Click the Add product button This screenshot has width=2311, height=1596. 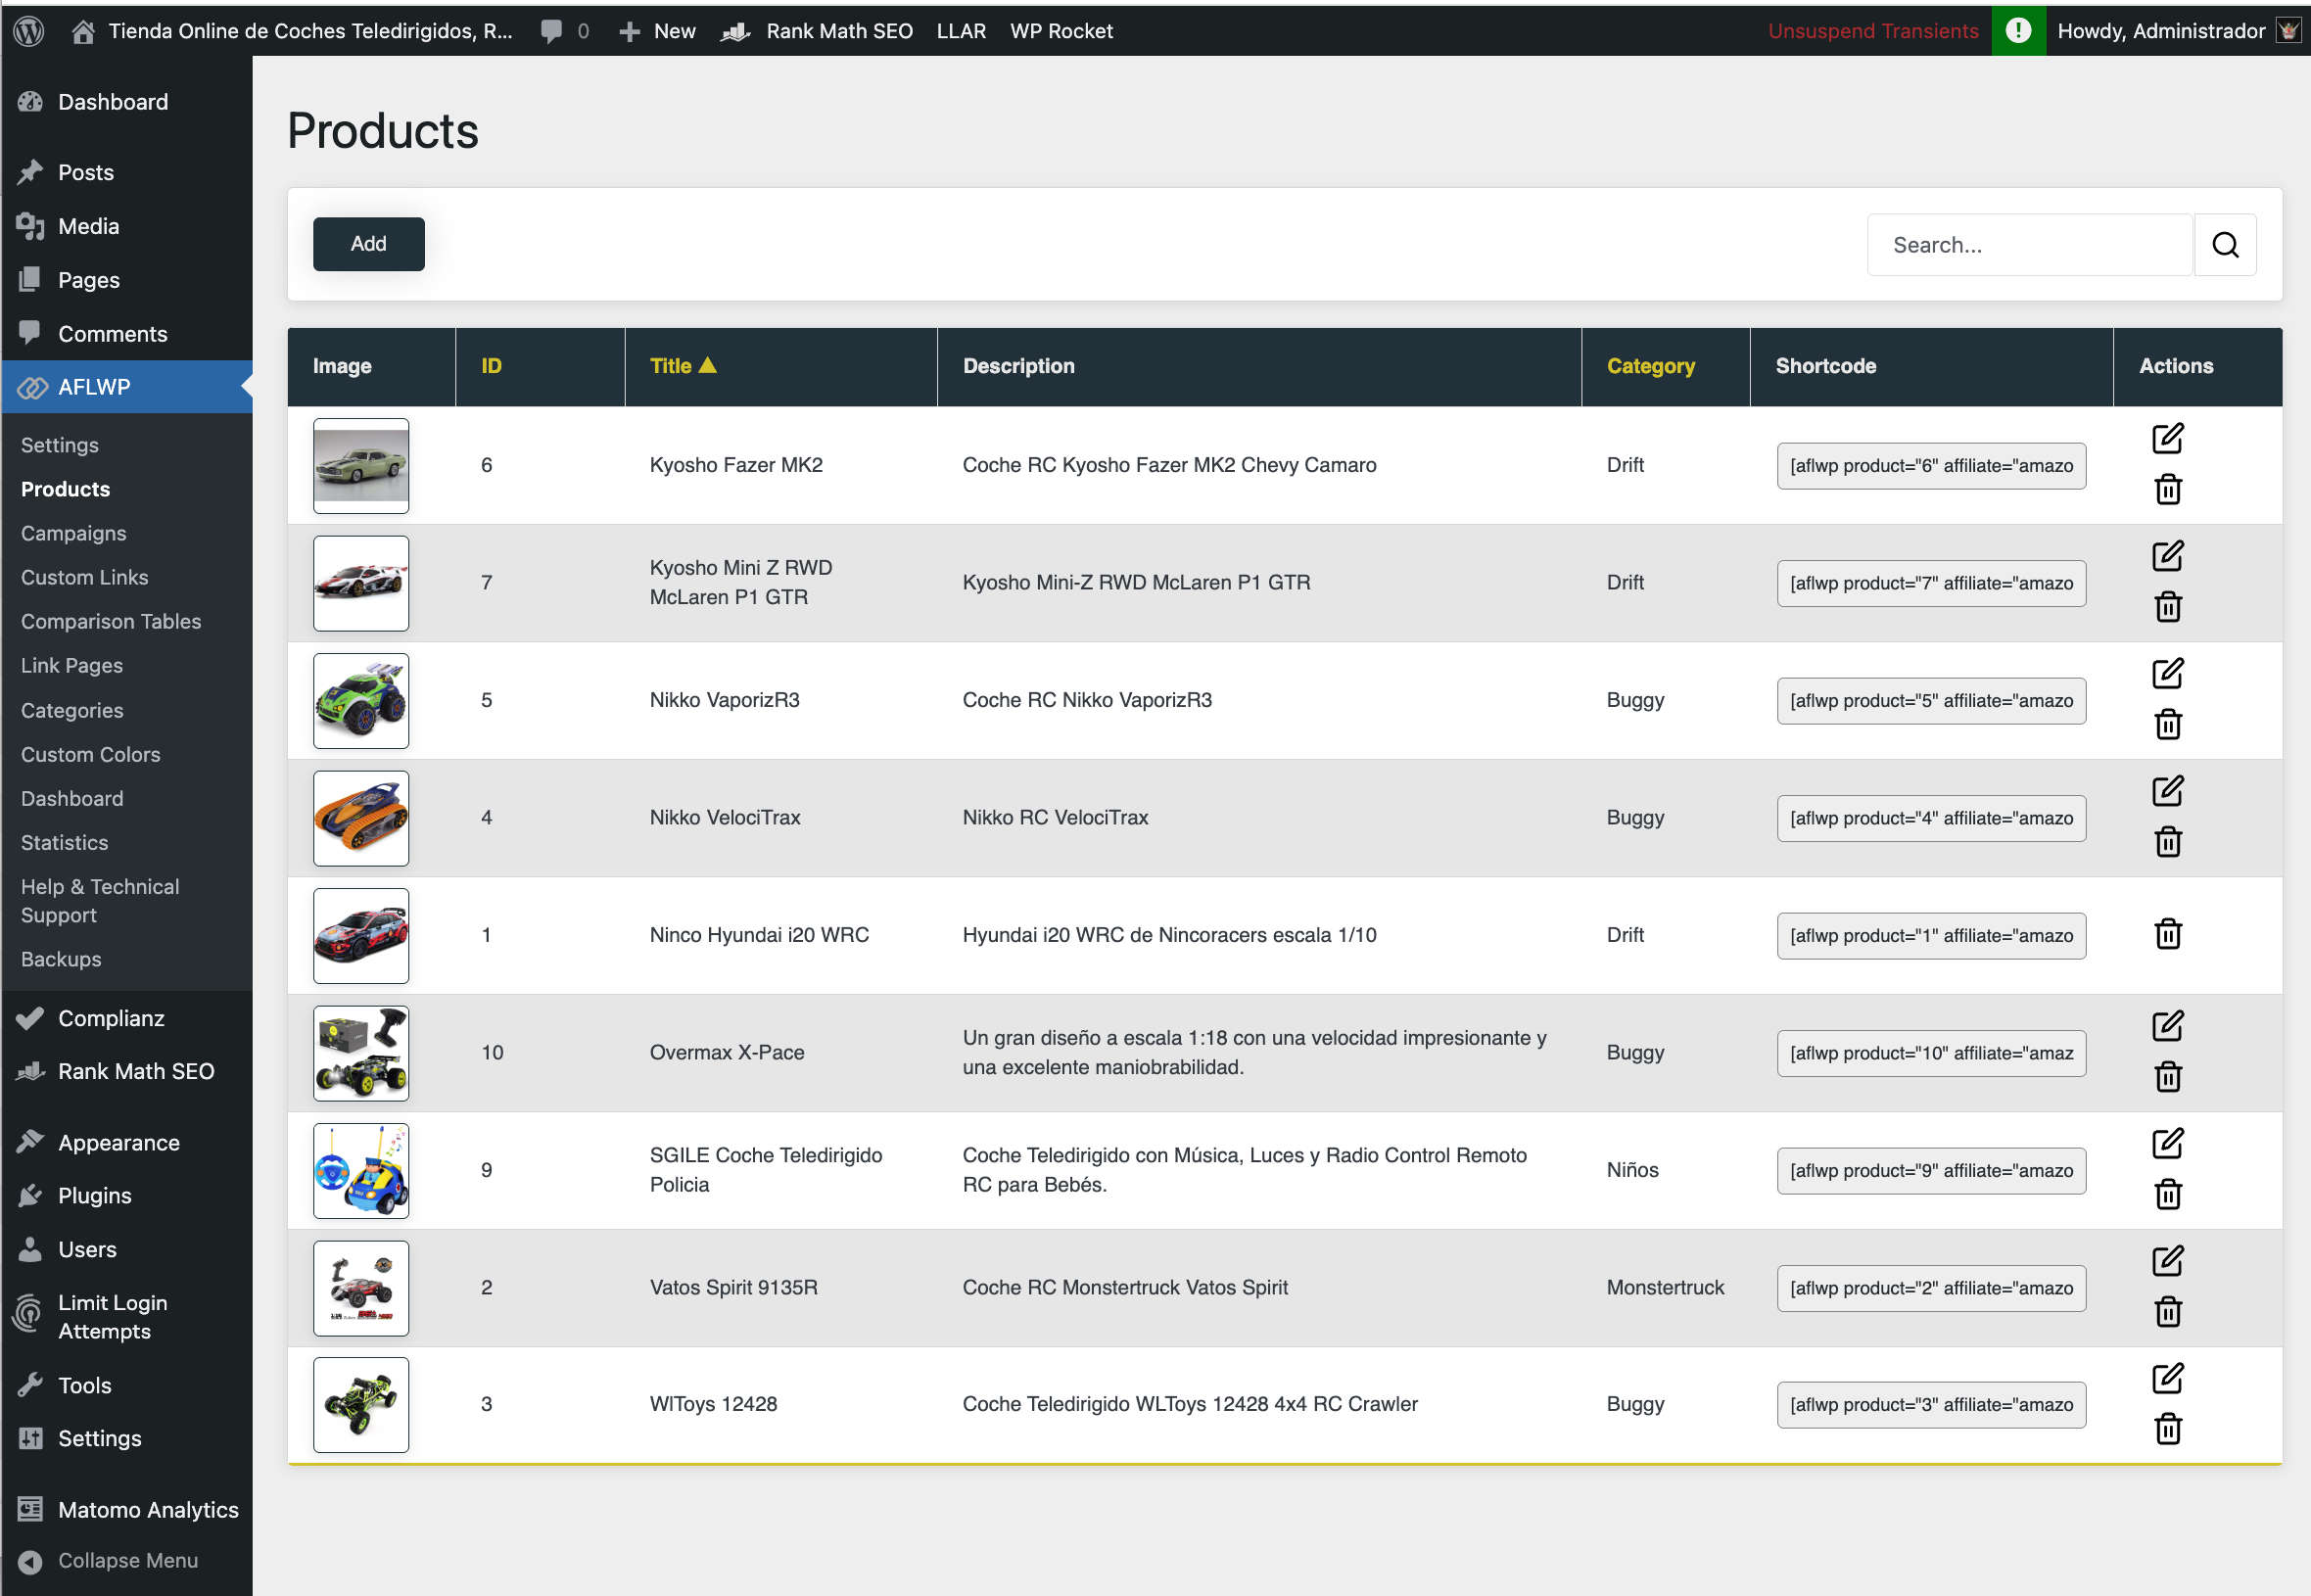[x=368, y=243]
